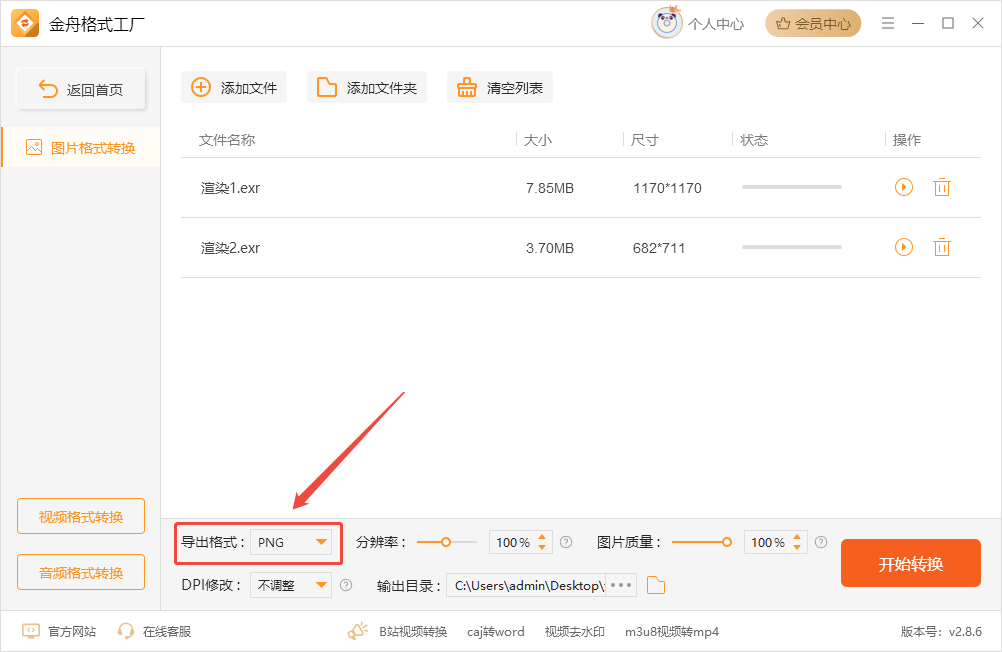Open the 个人中心 avatar icon
The image size is (1002, 652).
pyautogui.click(x=667, y=23)
